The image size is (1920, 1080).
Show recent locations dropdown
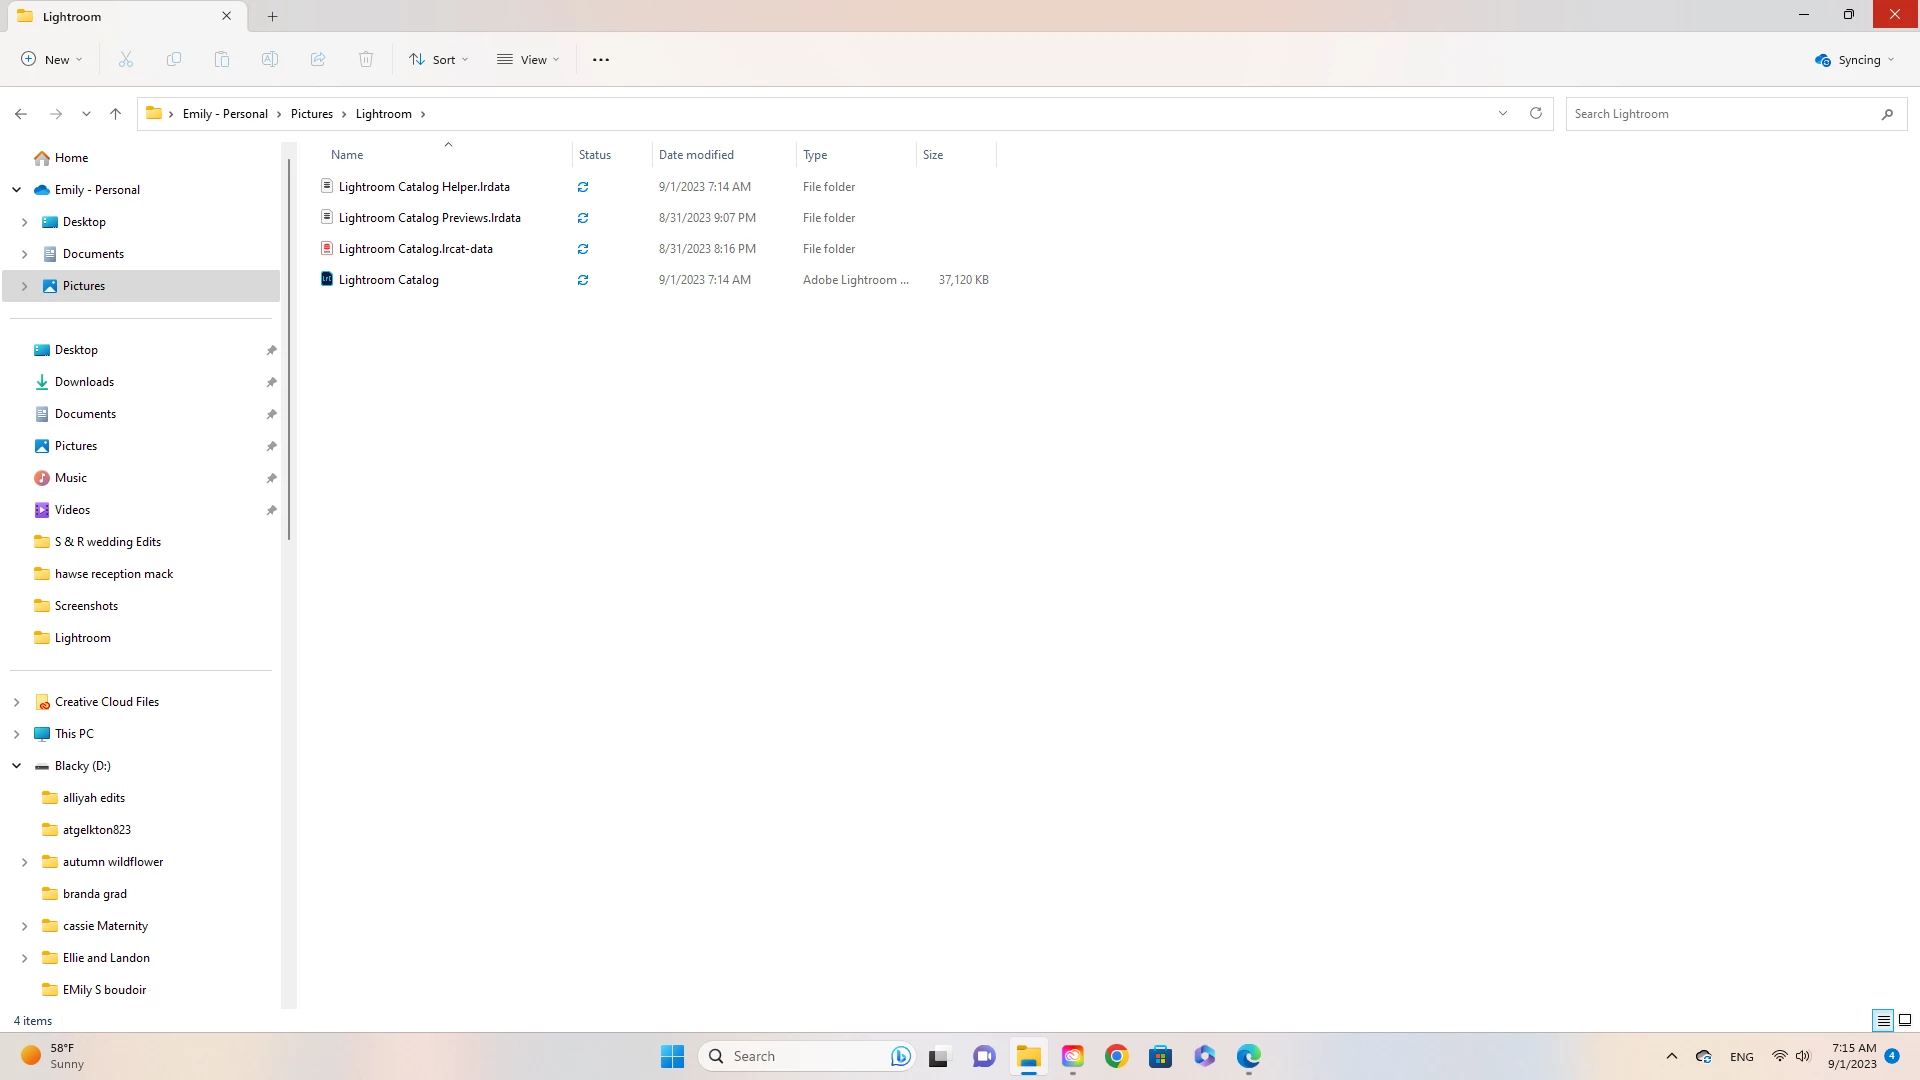coord(87,114)
